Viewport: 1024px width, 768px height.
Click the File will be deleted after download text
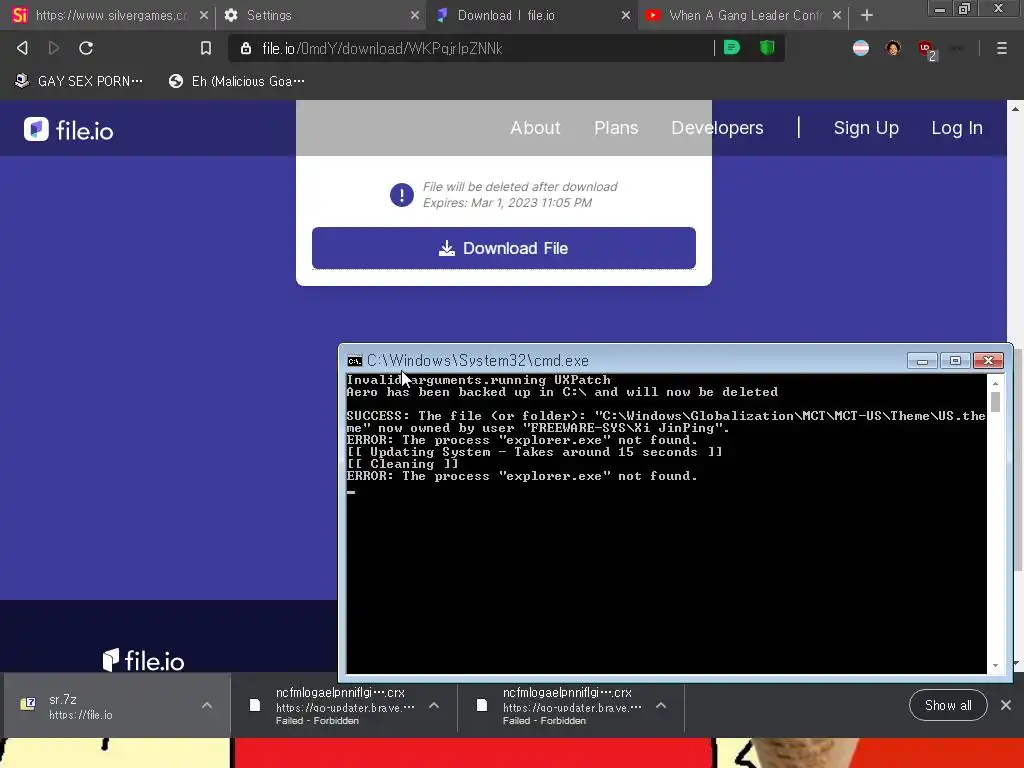coord(520,187)
